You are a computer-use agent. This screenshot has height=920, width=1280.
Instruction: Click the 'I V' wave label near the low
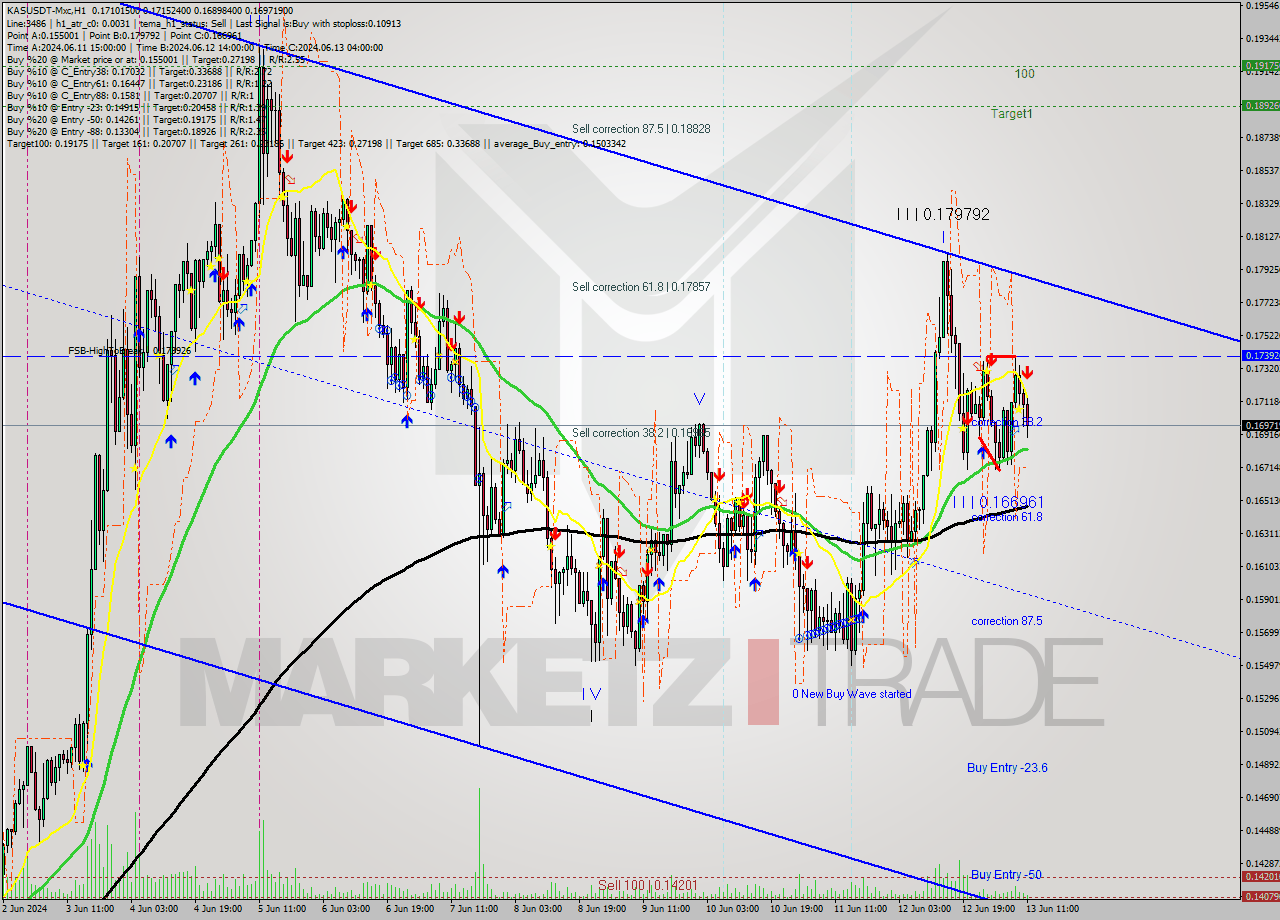592,693
